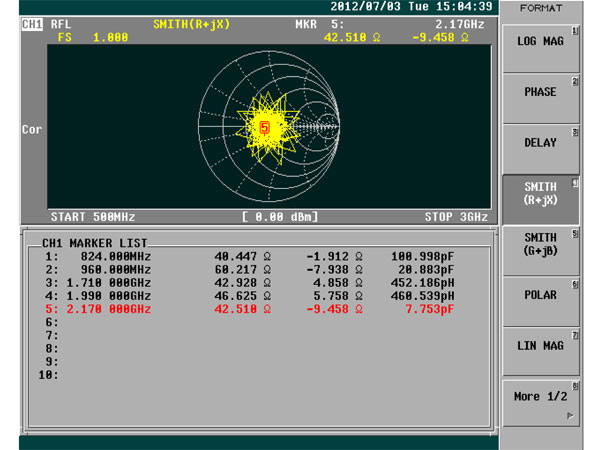600x450 pixels.
Task: Click the empty marker 10 row label
Action: 49,375
